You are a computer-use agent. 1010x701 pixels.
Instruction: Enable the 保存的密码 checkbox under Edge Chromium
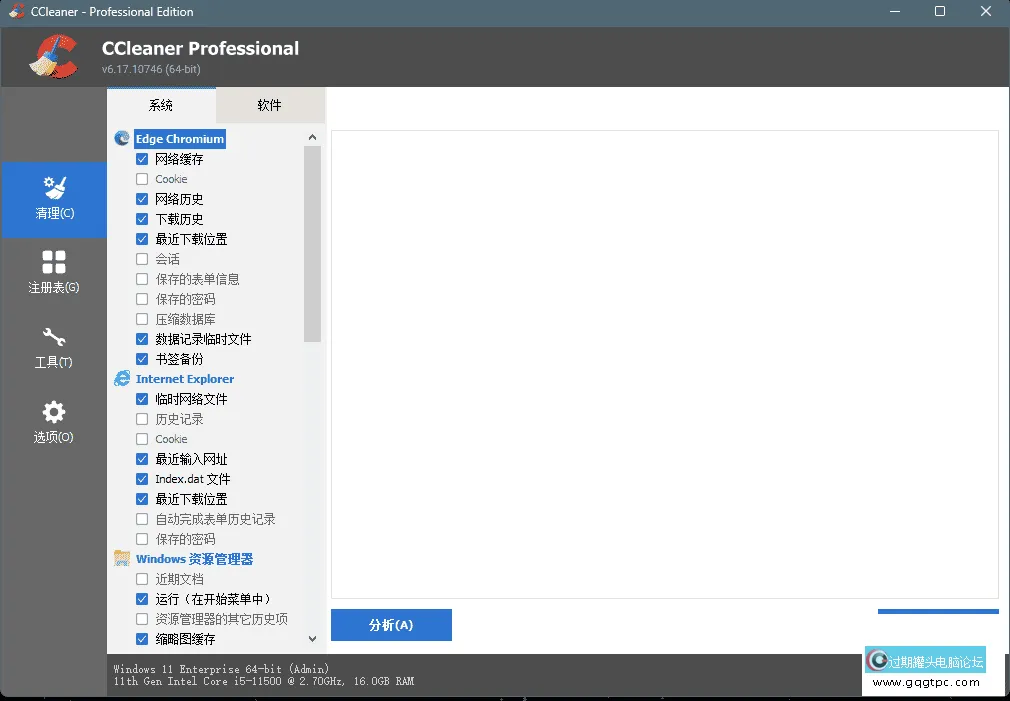click(x=142, y=299)
